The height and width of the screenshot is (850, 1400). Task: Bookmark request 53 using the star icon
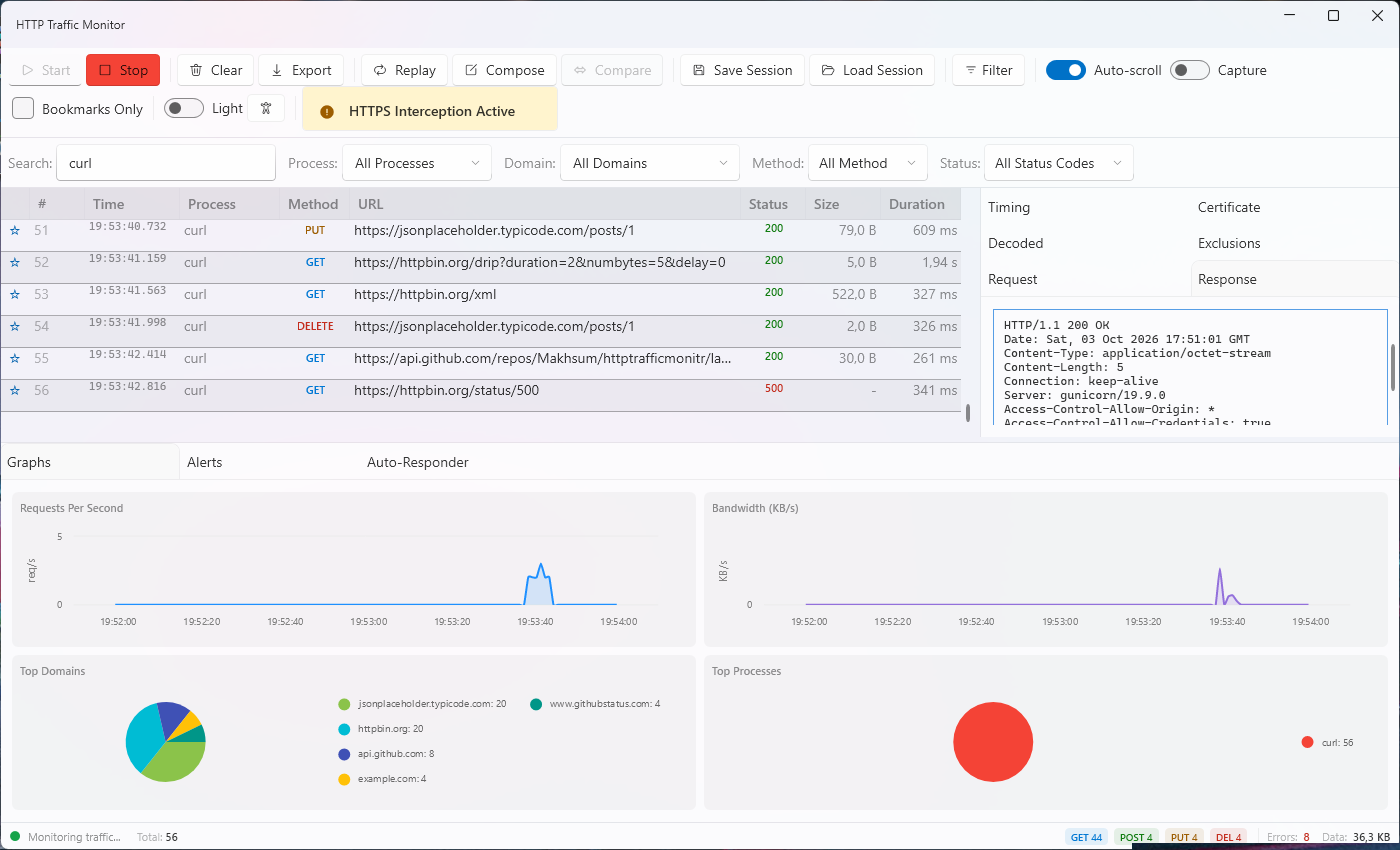click(x=15, y=294)
